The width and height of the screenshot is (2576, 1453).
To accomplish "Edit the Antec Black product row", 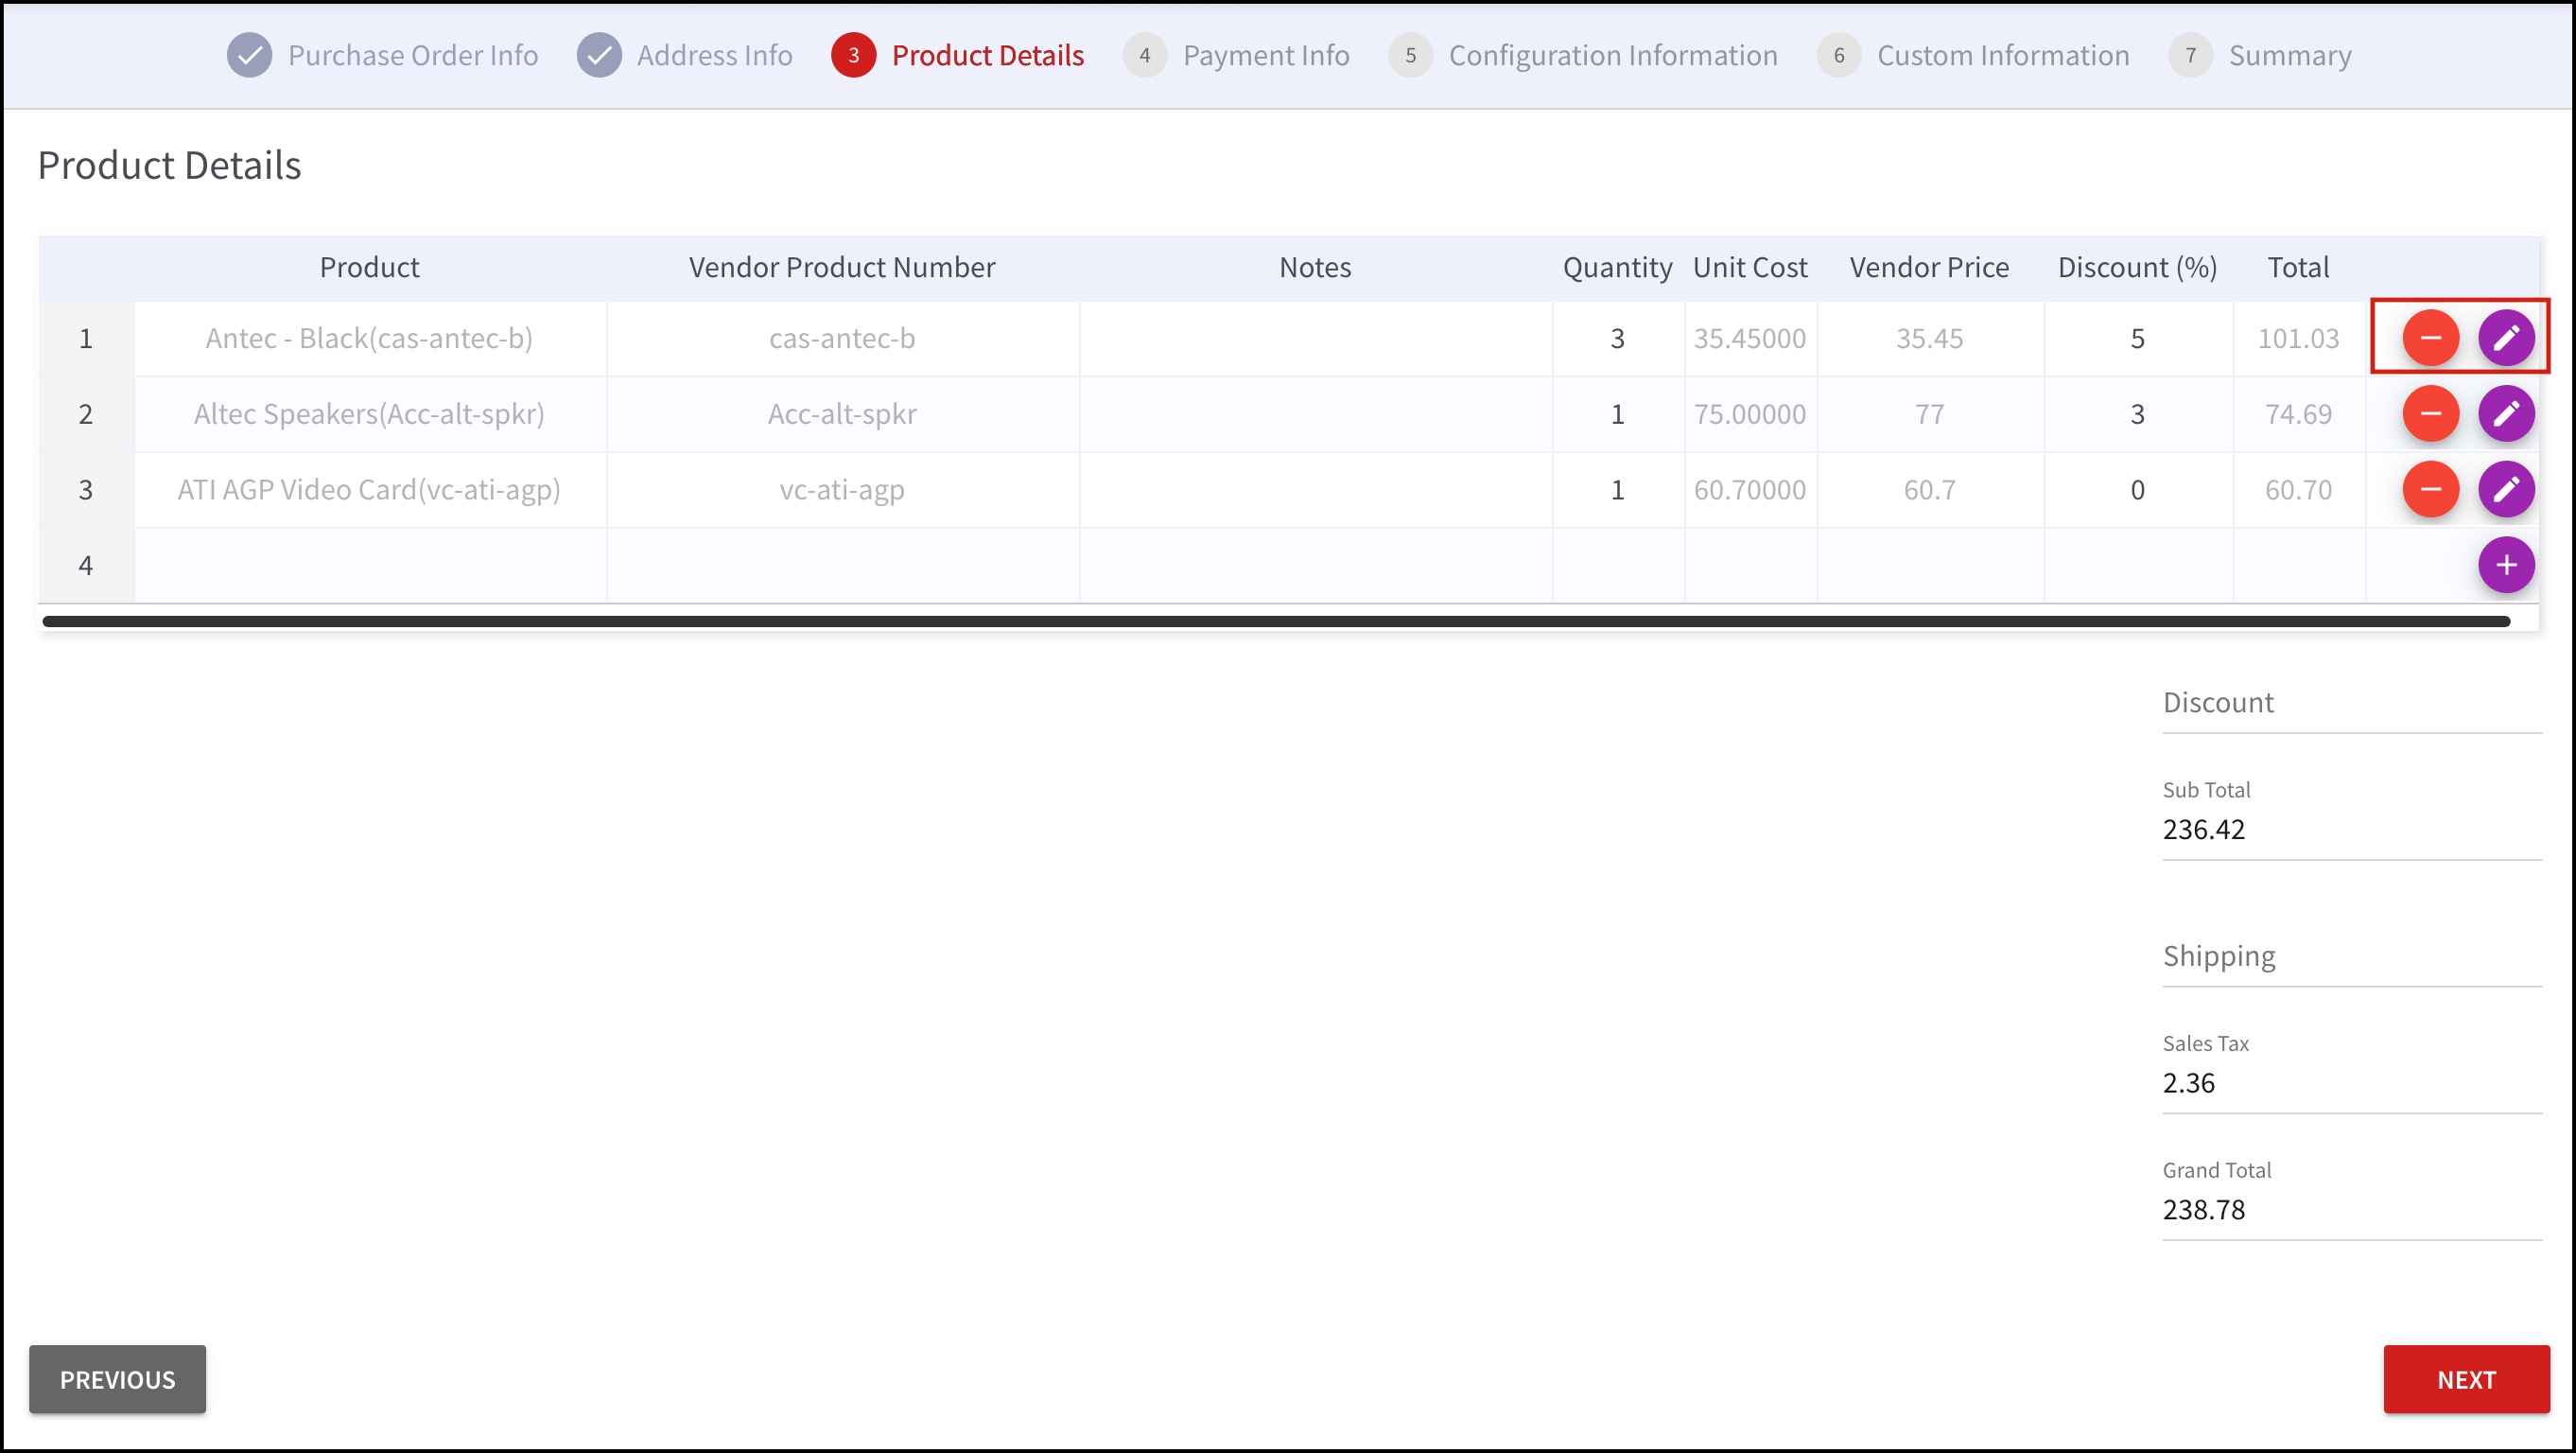I will click(2505, 338).
